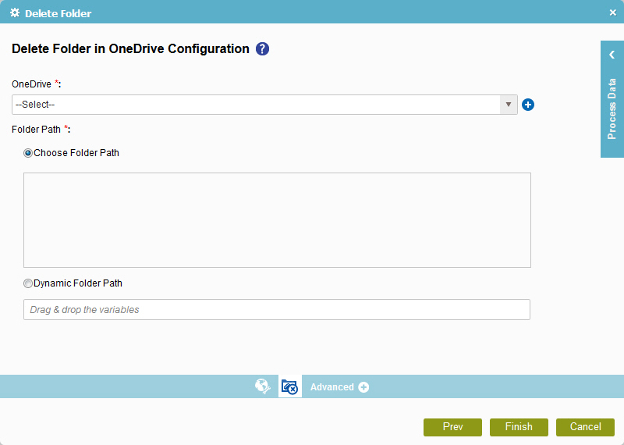Click the plus icon beside Advanced
Viewport: 624px width, 445px height.
(x=364, y=387)
